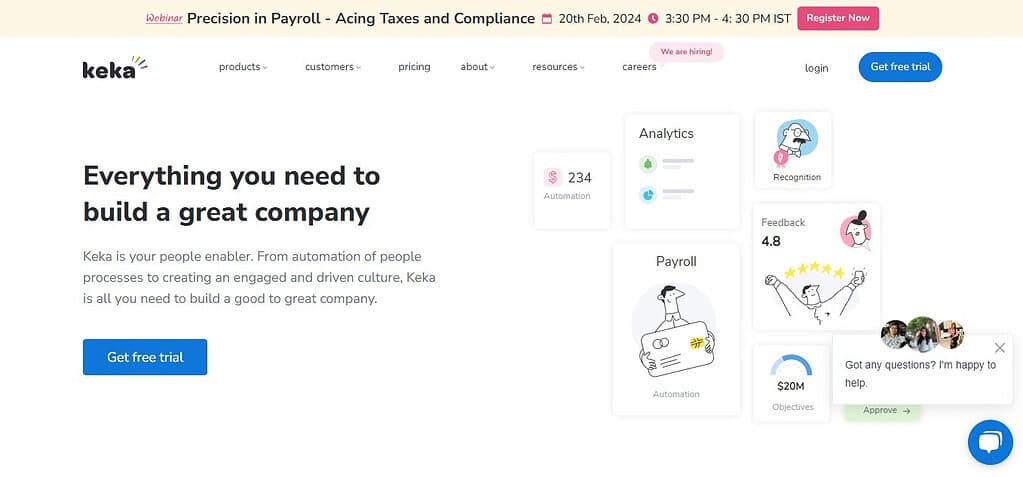Click the Webinar label in the banner
The width and height of the screenshot is (1023, 477).
(164, 18)
